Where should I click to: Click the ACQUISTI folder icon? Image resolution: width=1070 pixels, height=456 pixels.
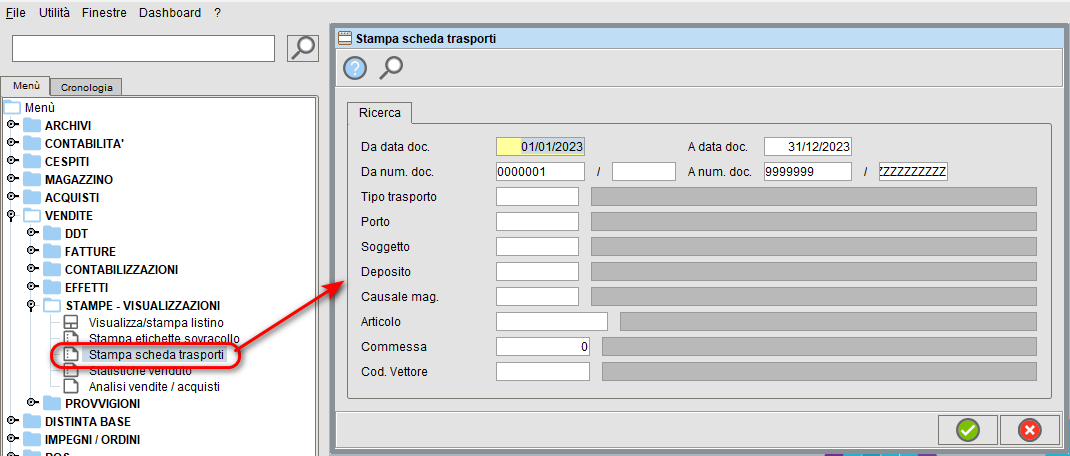coord(31,197)
